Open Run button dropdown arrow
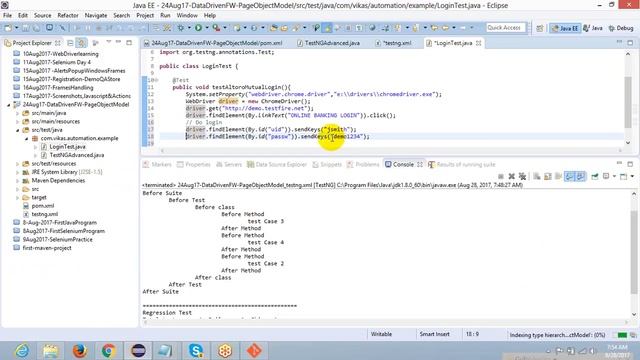This screenshot has height=360, width=640. click(x=207, y=28)
